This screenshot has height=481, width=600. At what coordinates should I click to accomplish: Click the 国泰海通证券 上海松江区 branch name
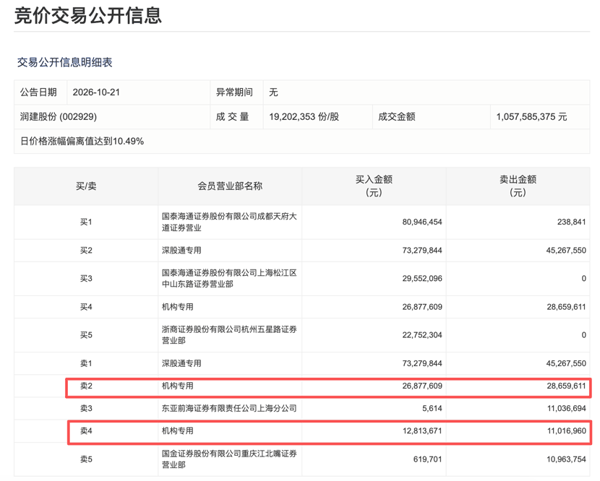[x=229, y=278]
